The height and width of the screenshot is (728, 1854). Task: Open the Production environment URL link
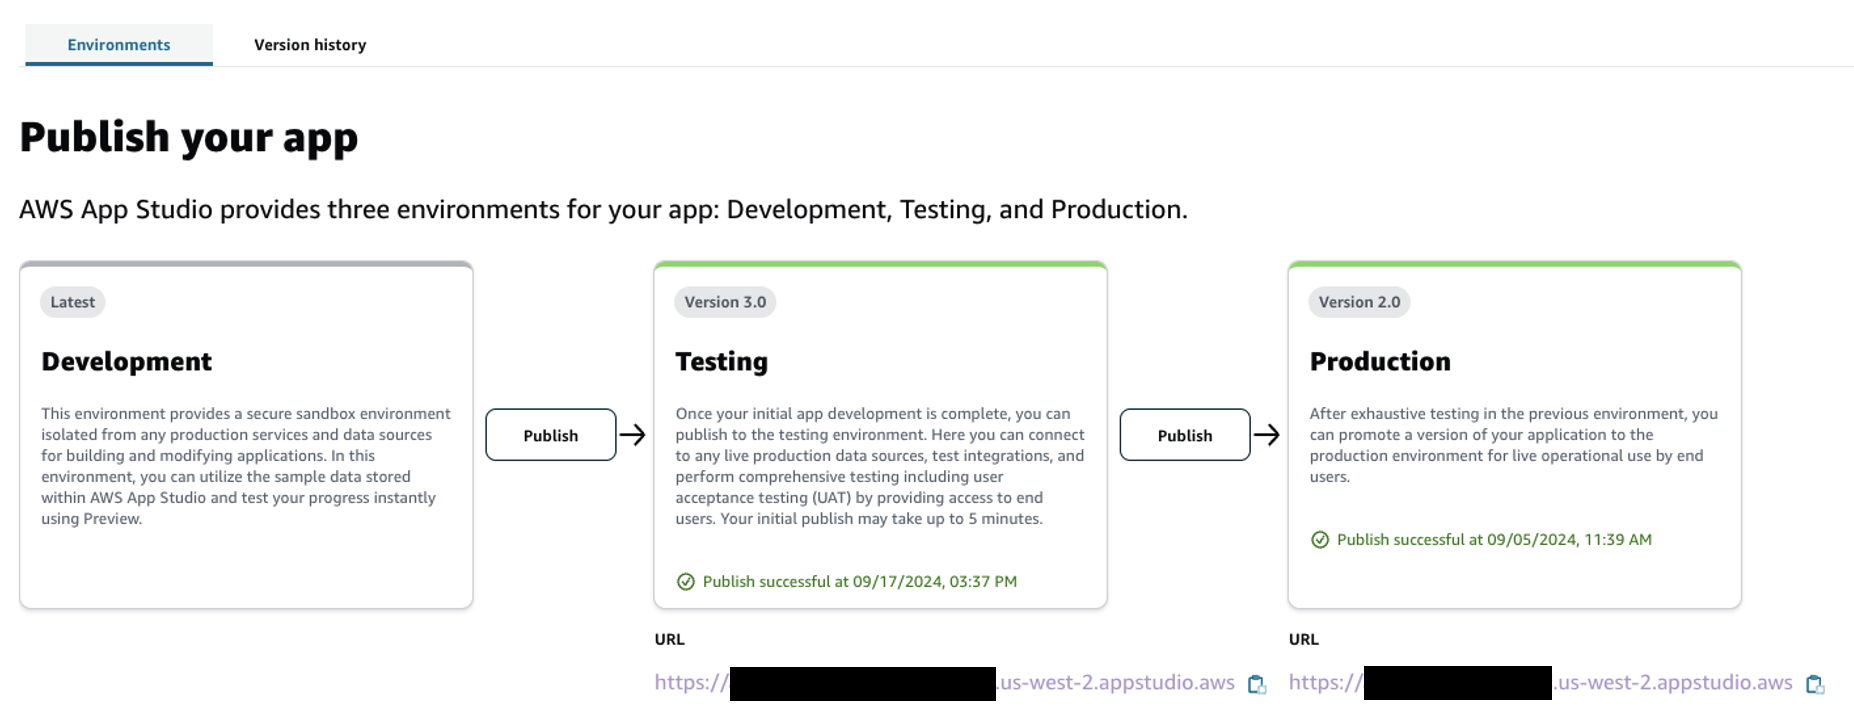(x=1541, y=683)
